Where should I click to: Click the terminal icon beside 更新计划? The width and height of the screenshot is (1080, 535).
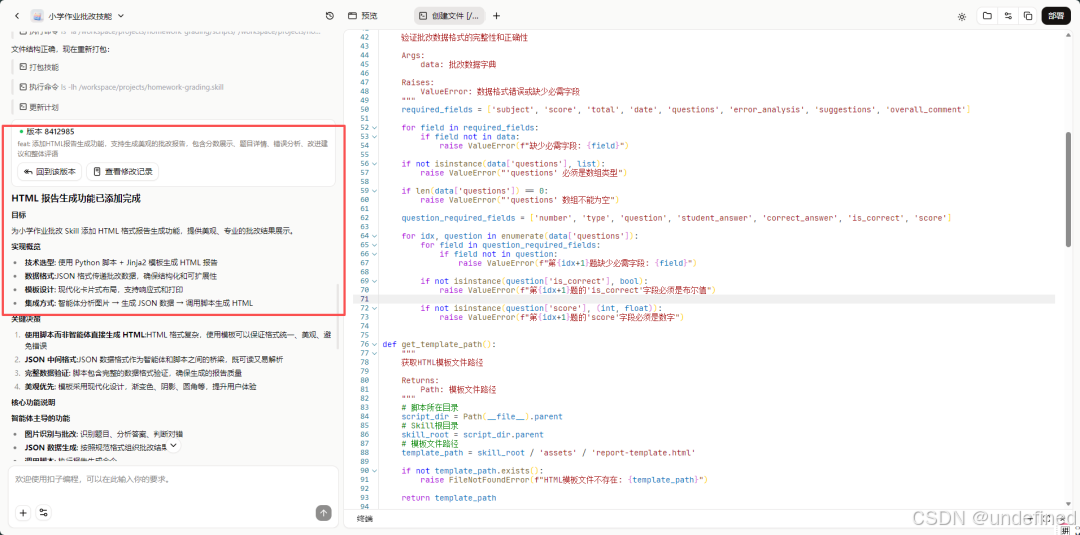point(23,107)
